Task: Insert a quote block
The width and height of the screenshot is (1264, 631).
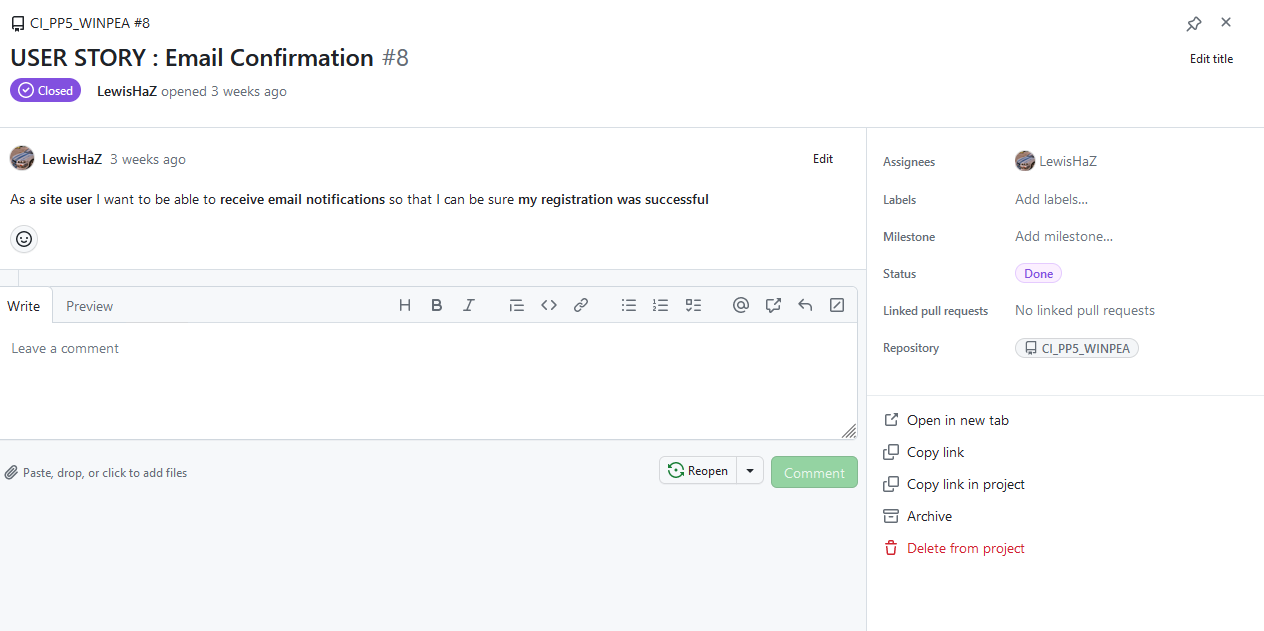Action: click(x=517, y=306)
